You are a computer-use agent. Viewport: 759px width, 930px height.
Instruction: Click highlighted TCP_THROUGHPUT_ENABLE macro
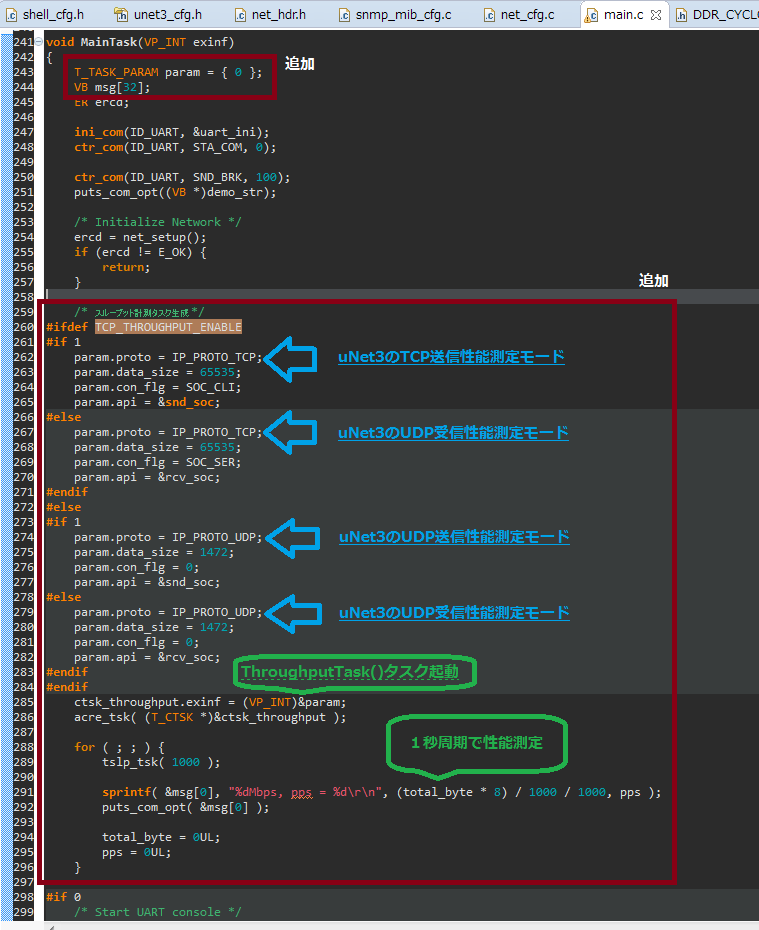click(168, 327)
